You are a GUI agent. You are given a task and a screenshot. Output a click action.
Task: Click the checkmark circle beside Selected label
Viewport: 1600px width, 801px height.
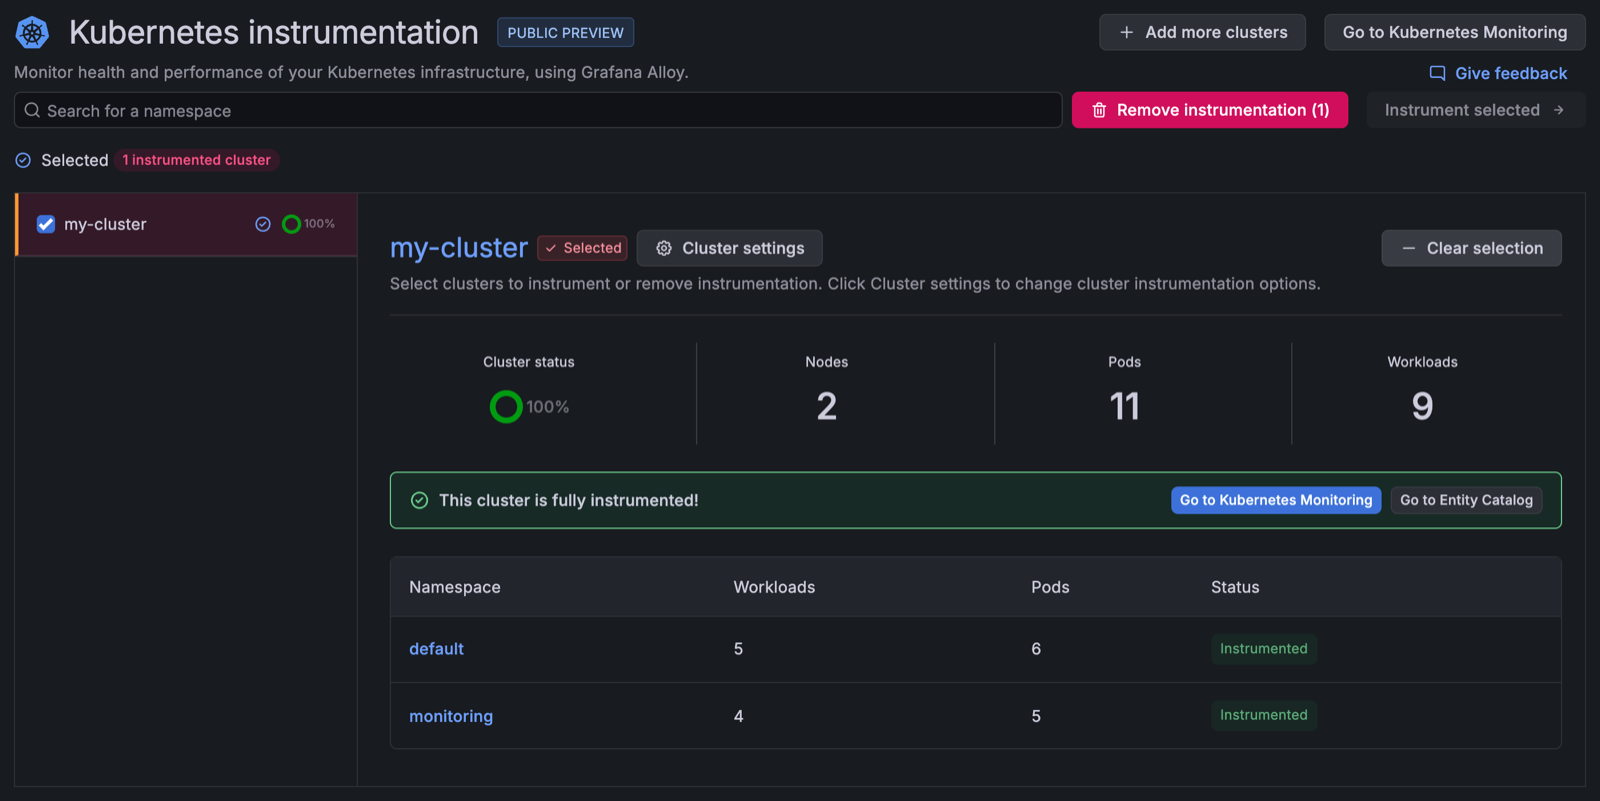pos(23,160)
